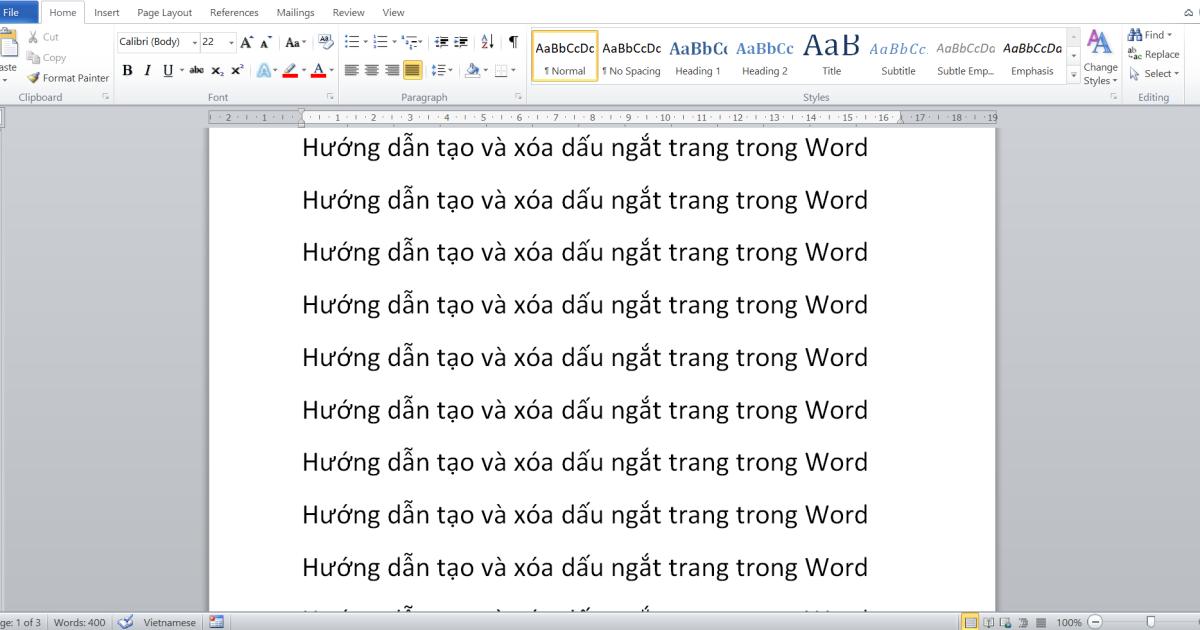The image size is (1200, 630).
Task: Toggle justify alignment
Action: click(412, 70)
